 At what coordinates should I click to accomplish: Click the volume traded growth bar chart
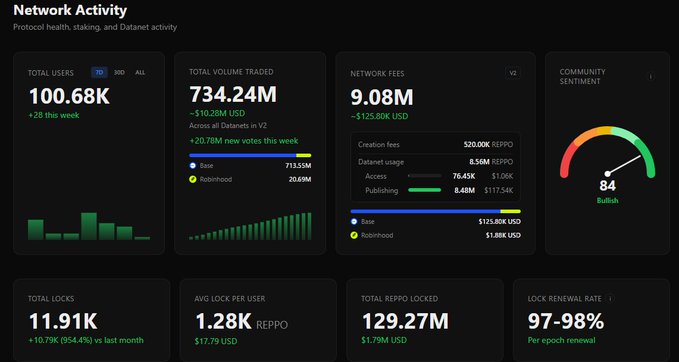(x=250, y=226)
